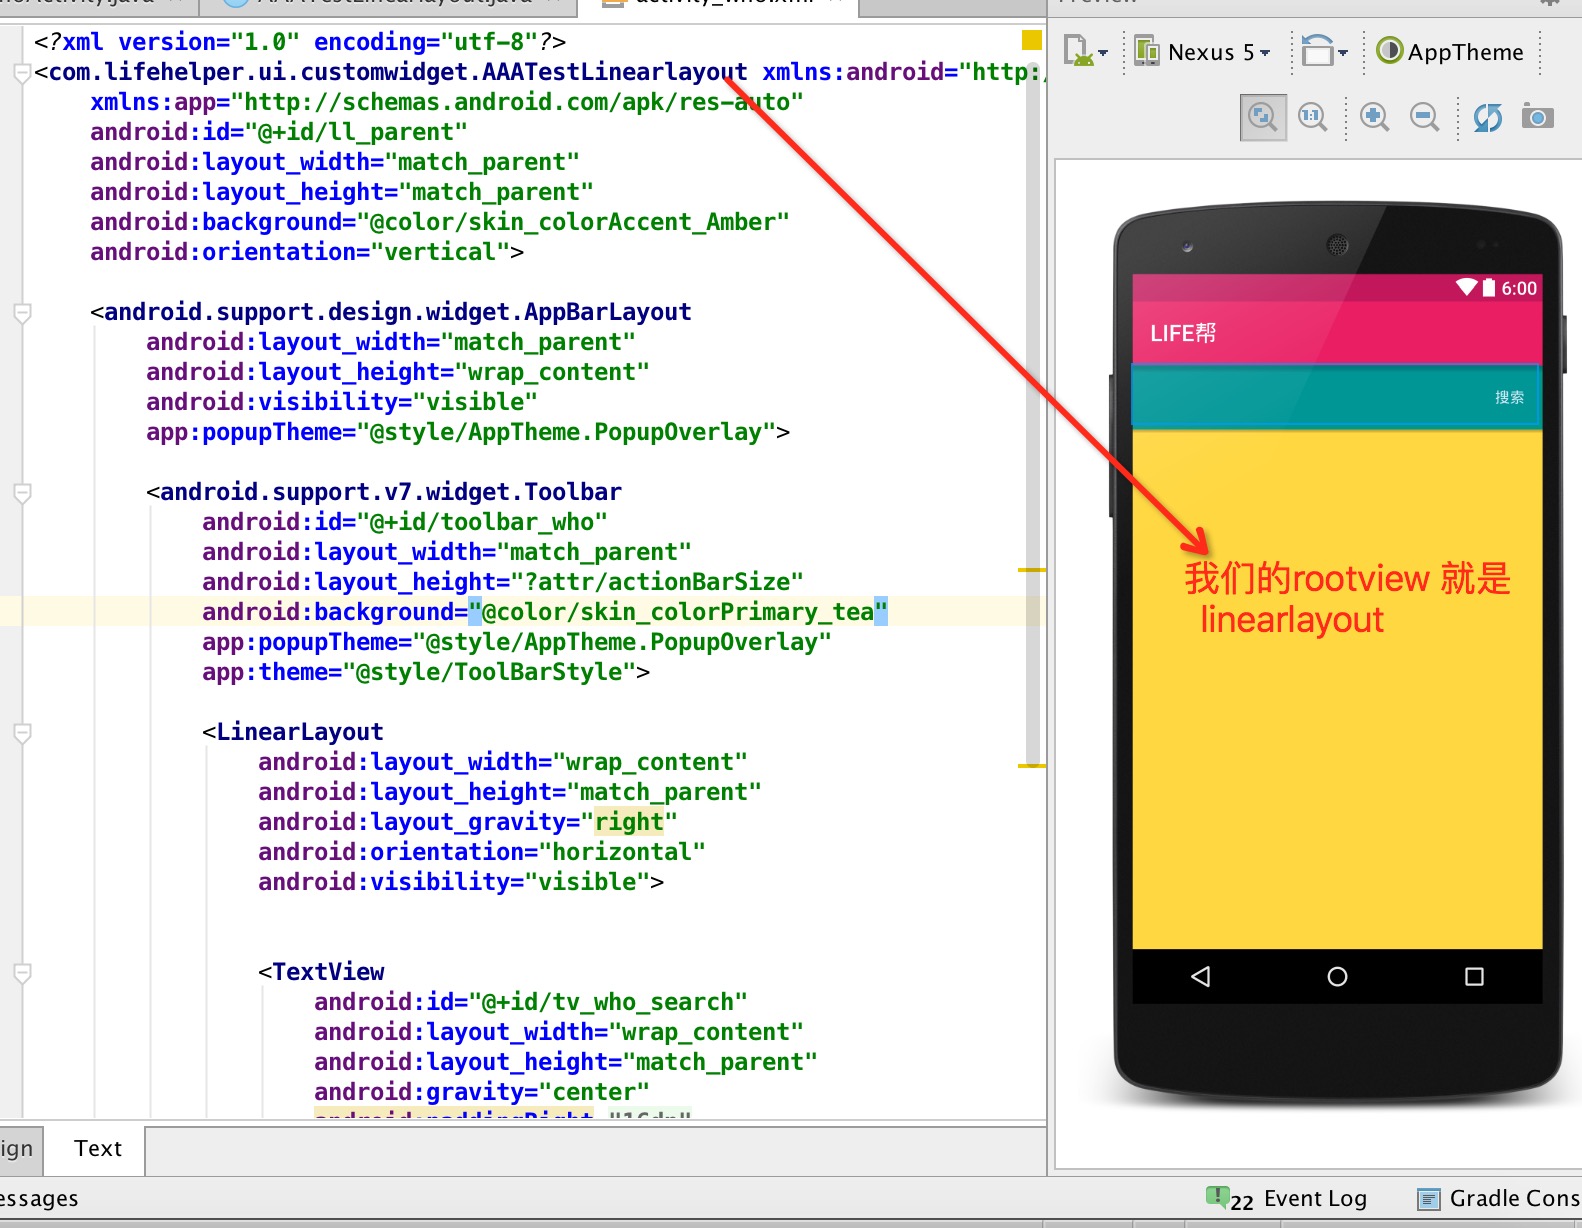This screenshot has width=1582, height=1228.
Task: Collapse the root AAATestLinearlayout tag
Action: click(22, 73)
